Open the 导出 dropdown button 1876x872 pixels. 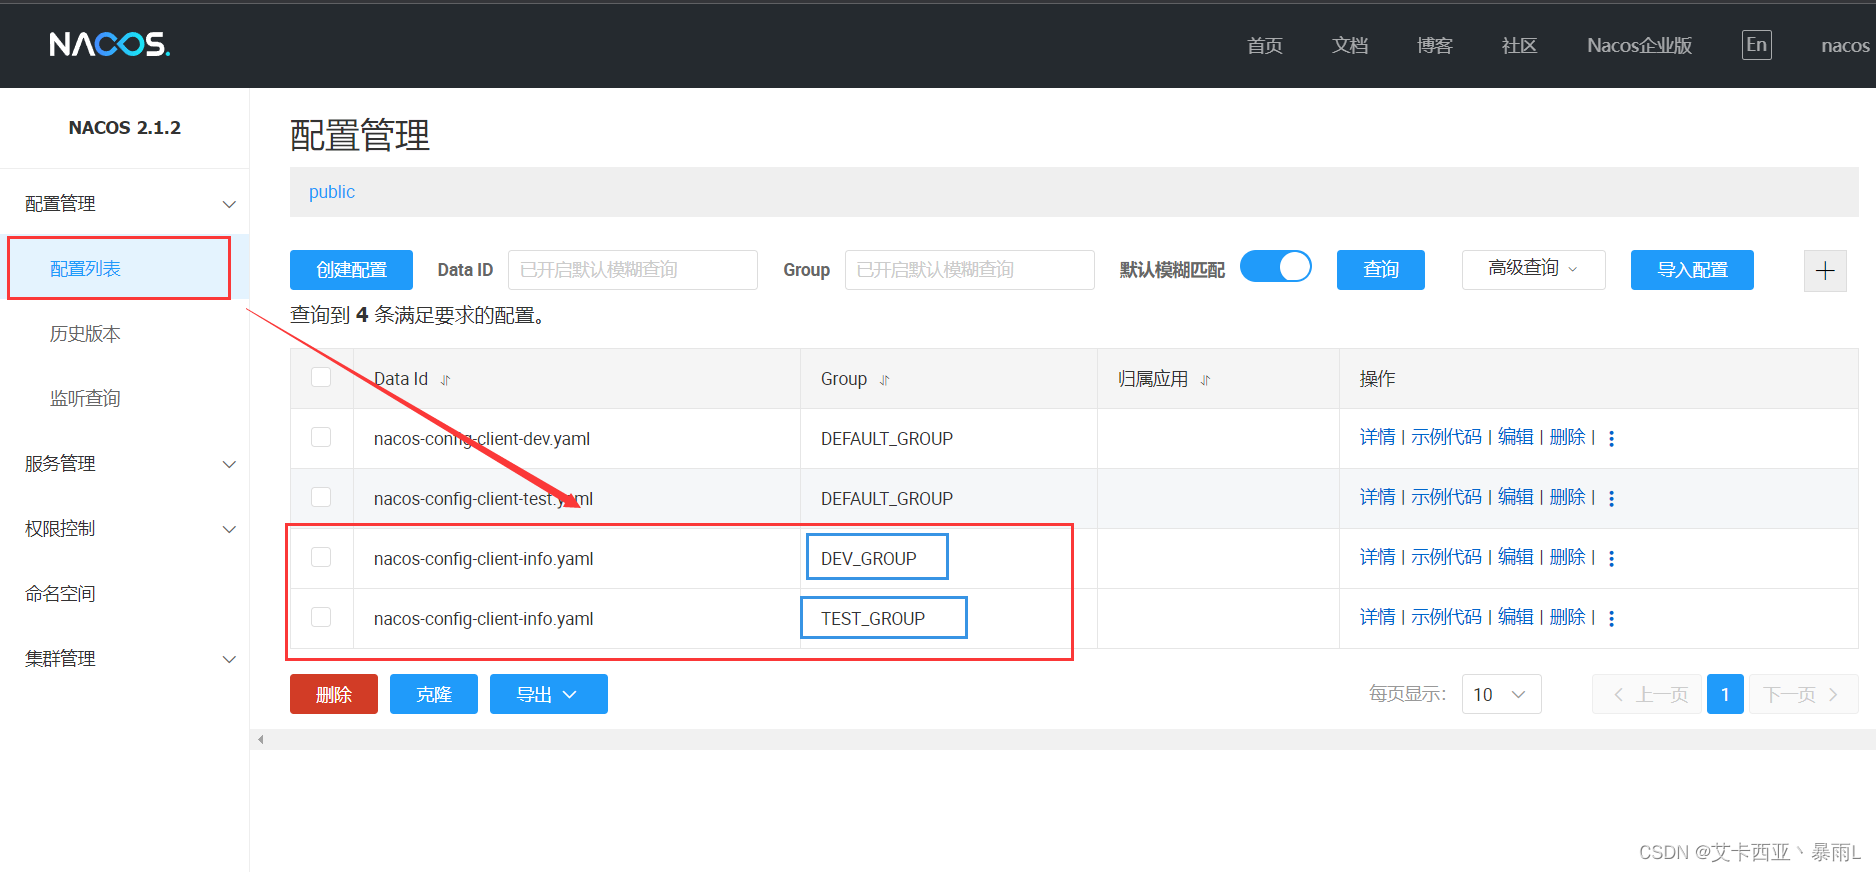tap(548, 694)
